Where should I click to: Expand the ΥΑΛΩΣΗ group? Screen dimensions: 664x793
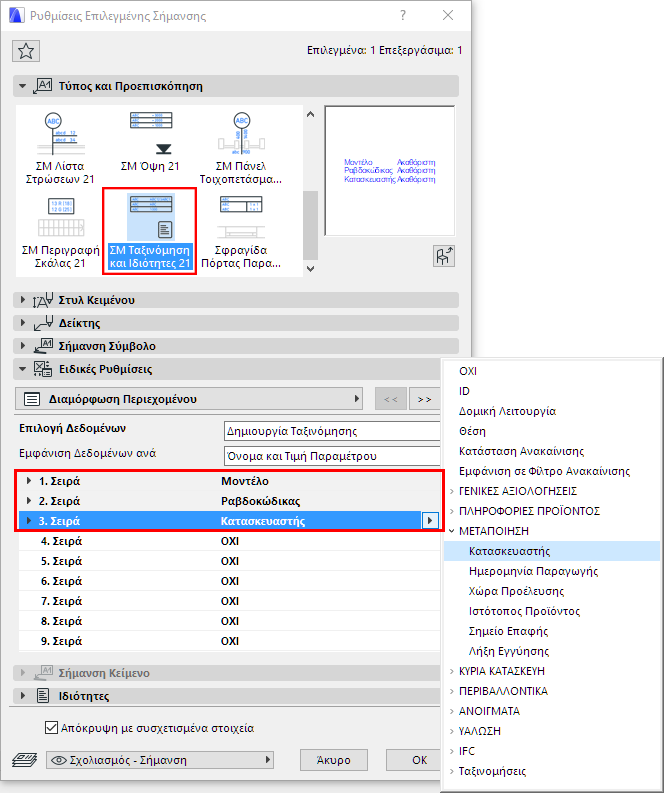(x=452, y=731)
